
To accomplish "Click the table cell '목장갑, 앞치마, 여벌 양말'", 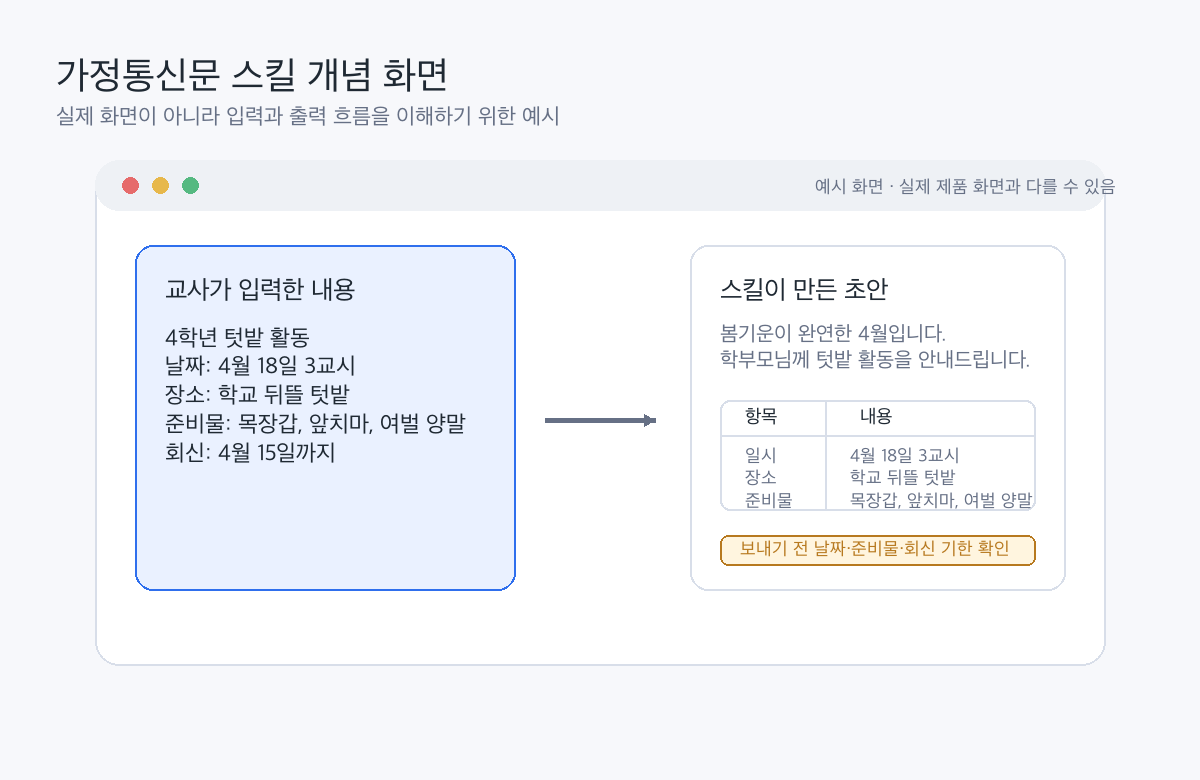I will click(x=941, y=500).
